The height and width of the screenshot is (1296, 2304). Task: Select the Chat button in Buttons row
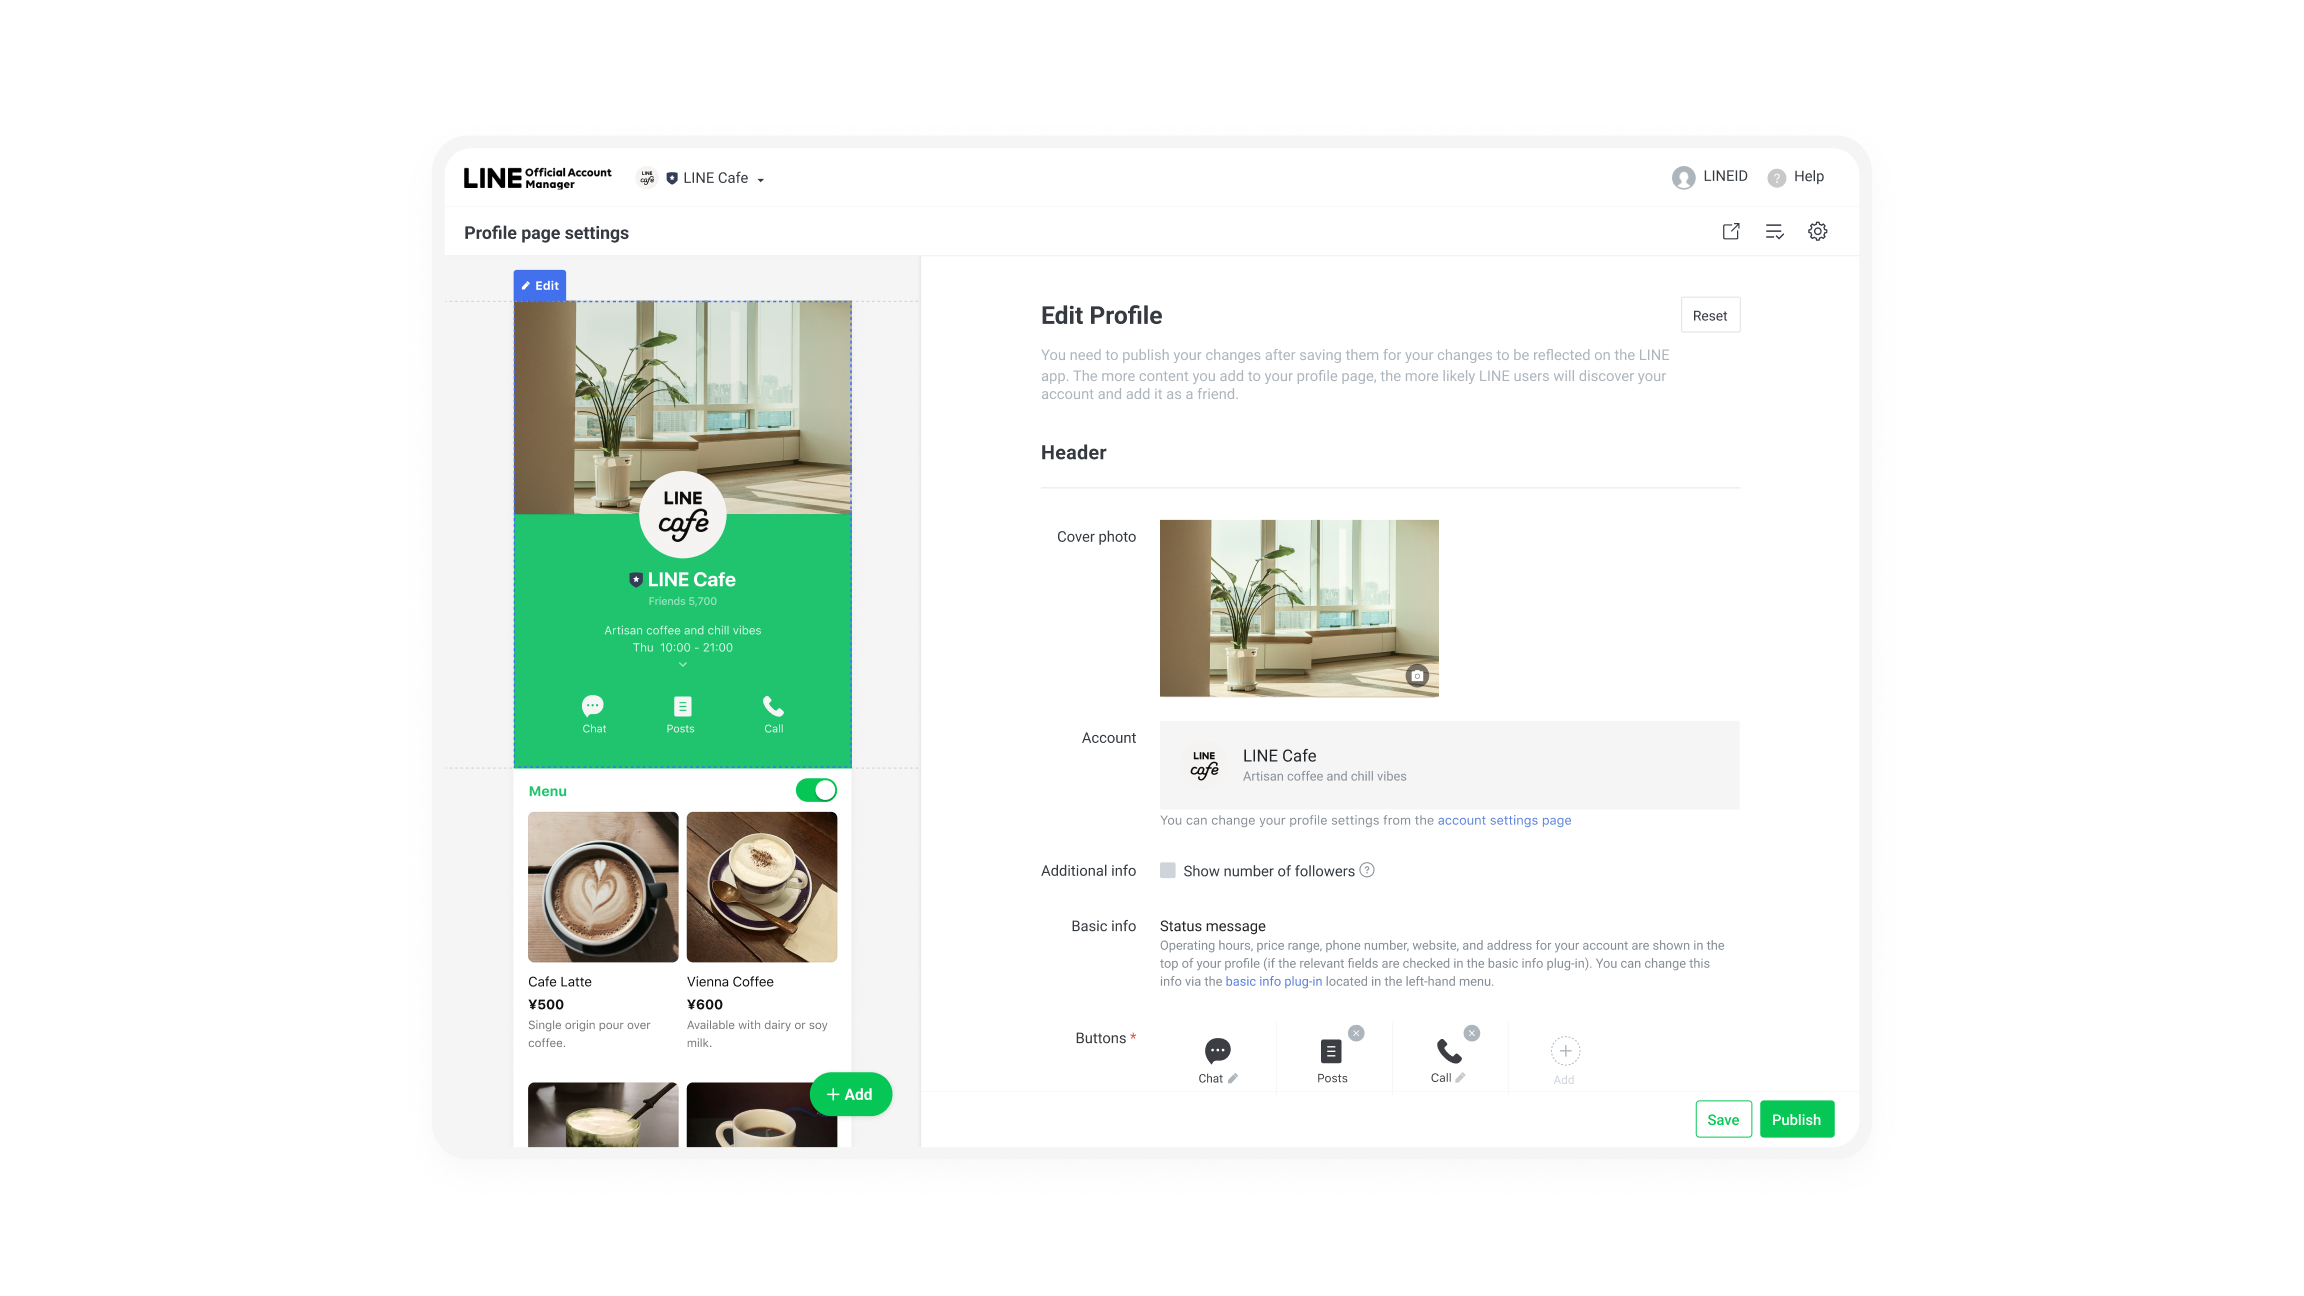pos(1218,1059)
